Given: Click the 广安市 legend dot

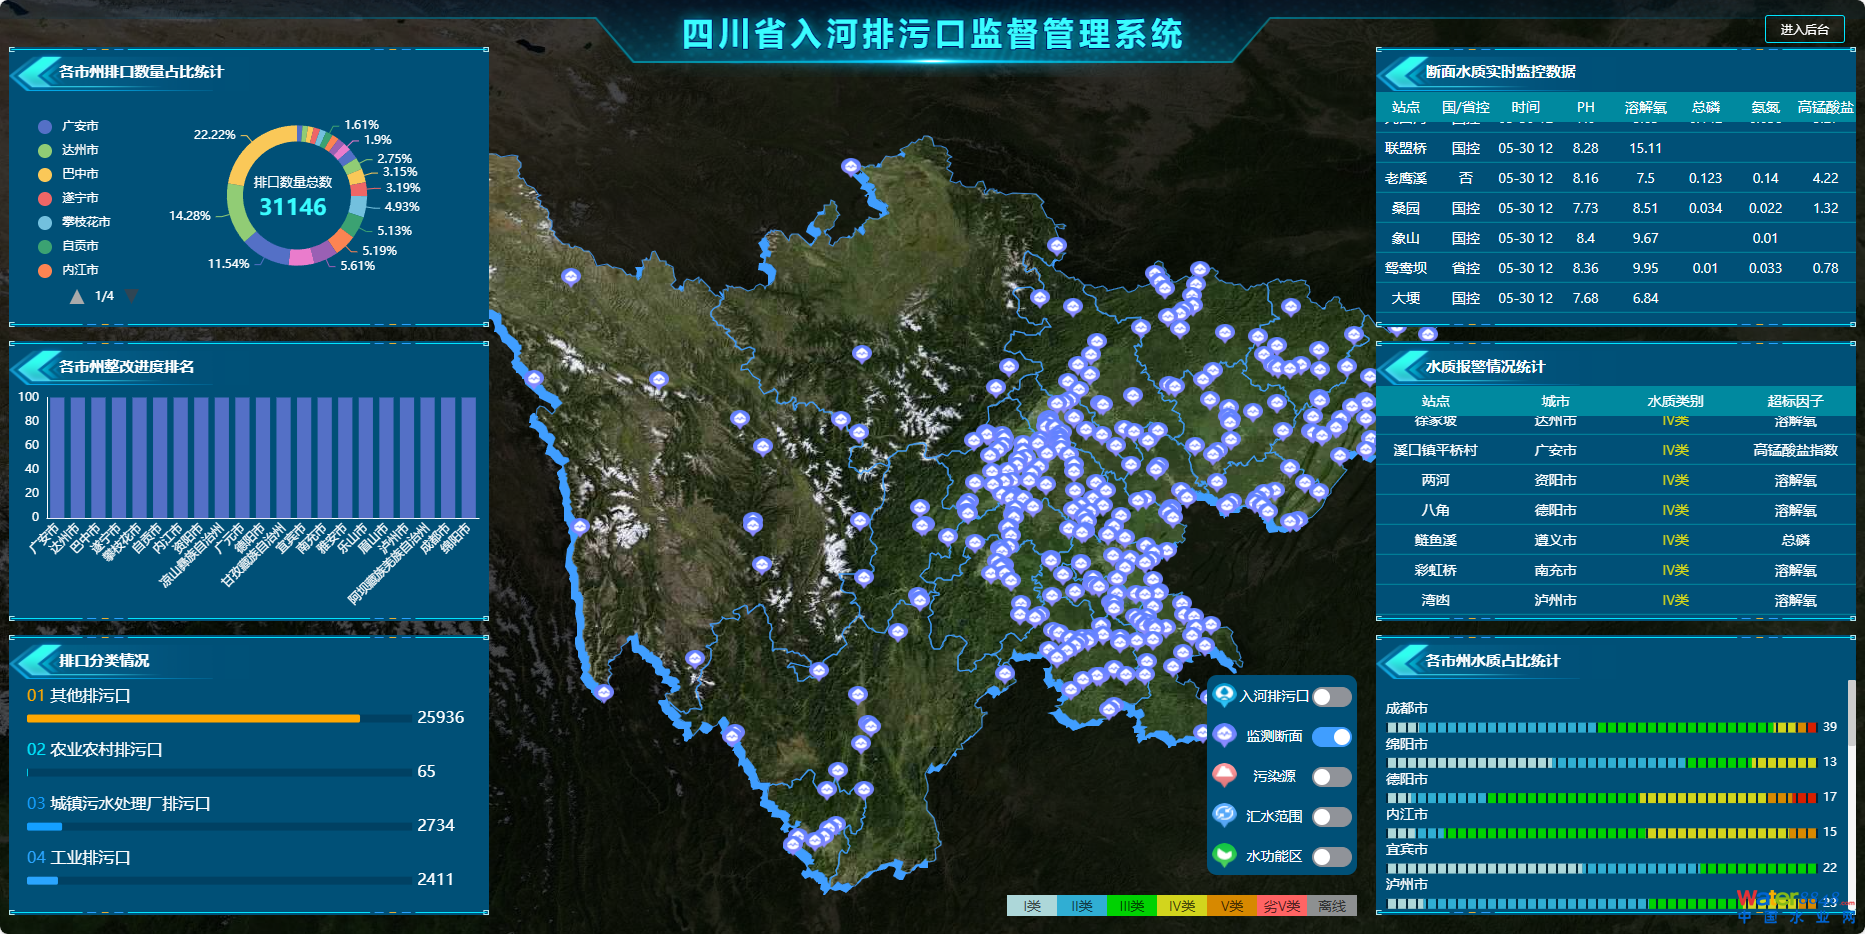Looking at the screenshot, I should 45,127.
